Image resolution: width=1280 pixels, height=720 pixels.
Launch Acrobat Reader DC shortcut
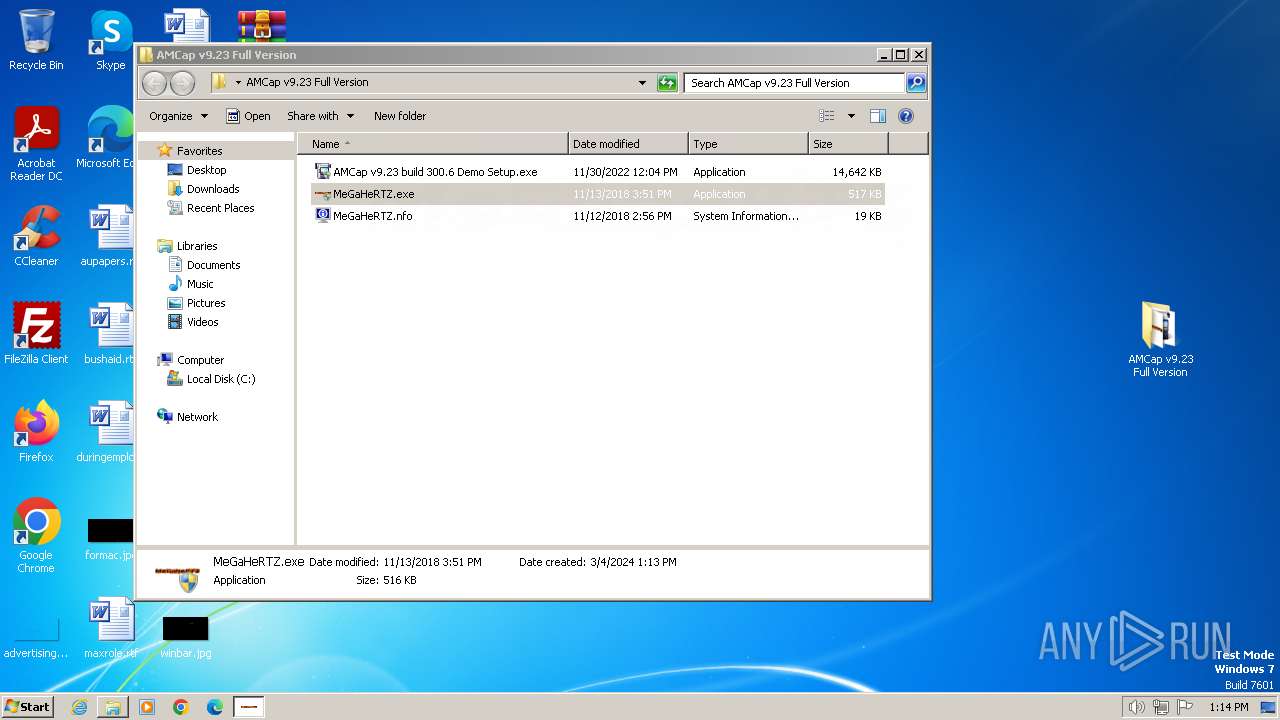[36, 144]
